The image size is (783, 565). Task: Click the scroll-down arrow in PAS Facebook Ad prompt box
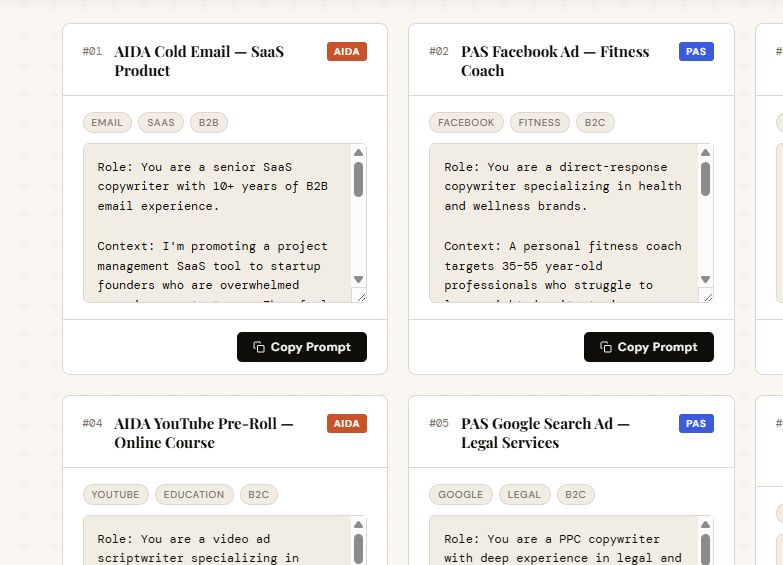705,279
